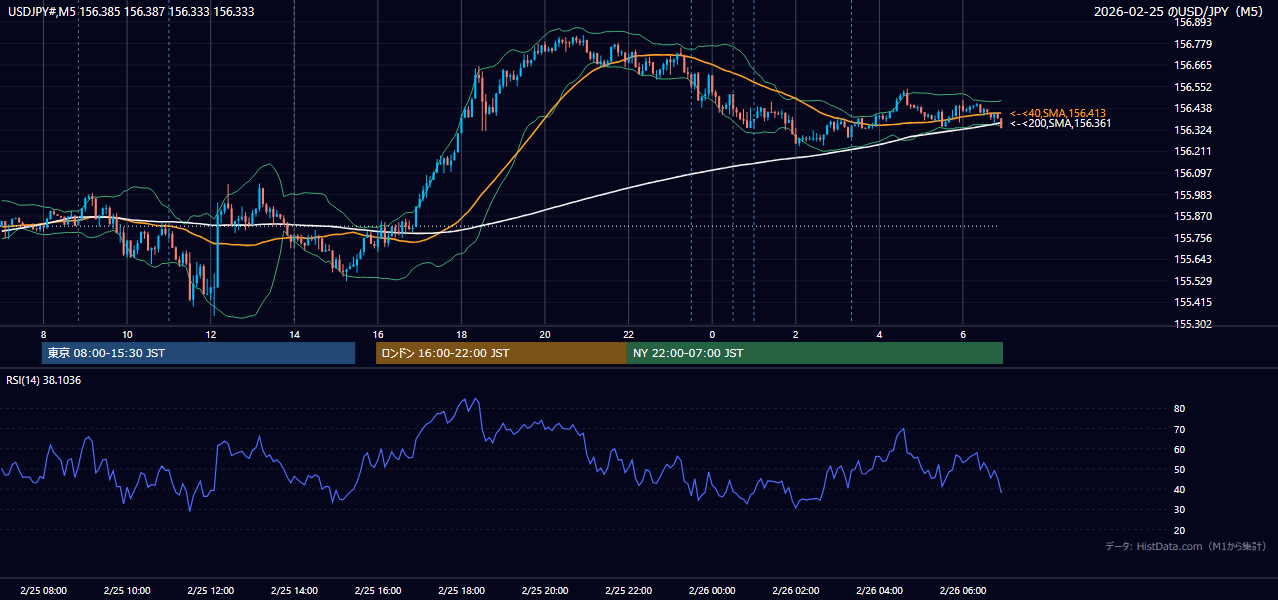Click the 2/26 02:00 date label
Screen dimensions: 1278x600
(796, 591)
